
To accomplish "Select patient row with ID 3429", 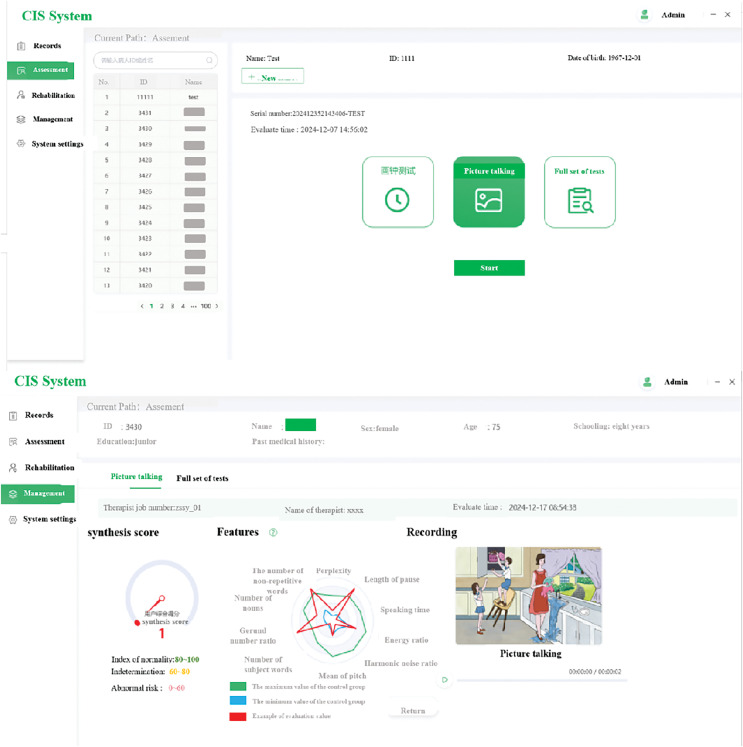I will [155, 144].
